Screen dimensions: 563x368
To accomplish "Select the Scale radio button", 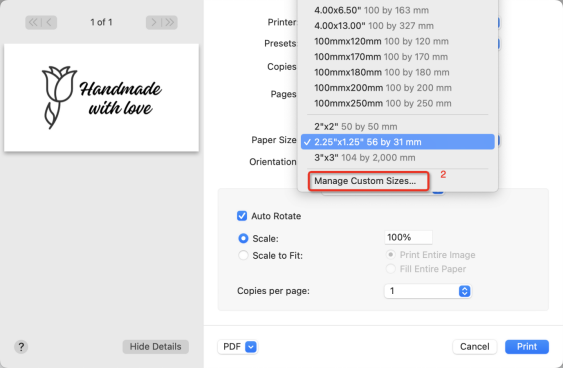I will (x=243, y=238).
